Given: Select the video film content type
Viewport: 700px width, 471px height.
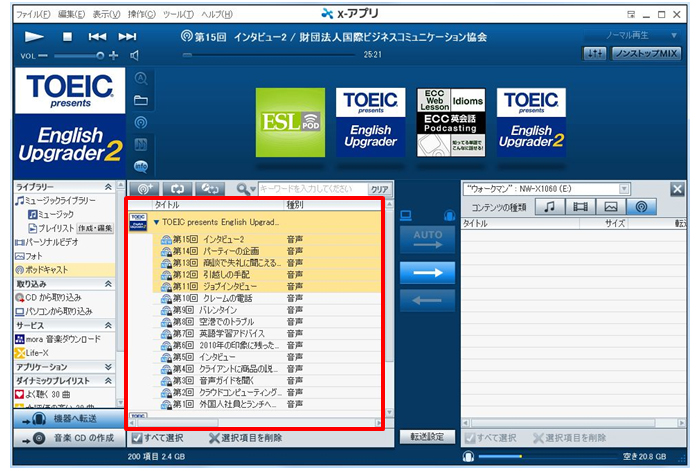Looking at the screenshot, I should [580, 207].
